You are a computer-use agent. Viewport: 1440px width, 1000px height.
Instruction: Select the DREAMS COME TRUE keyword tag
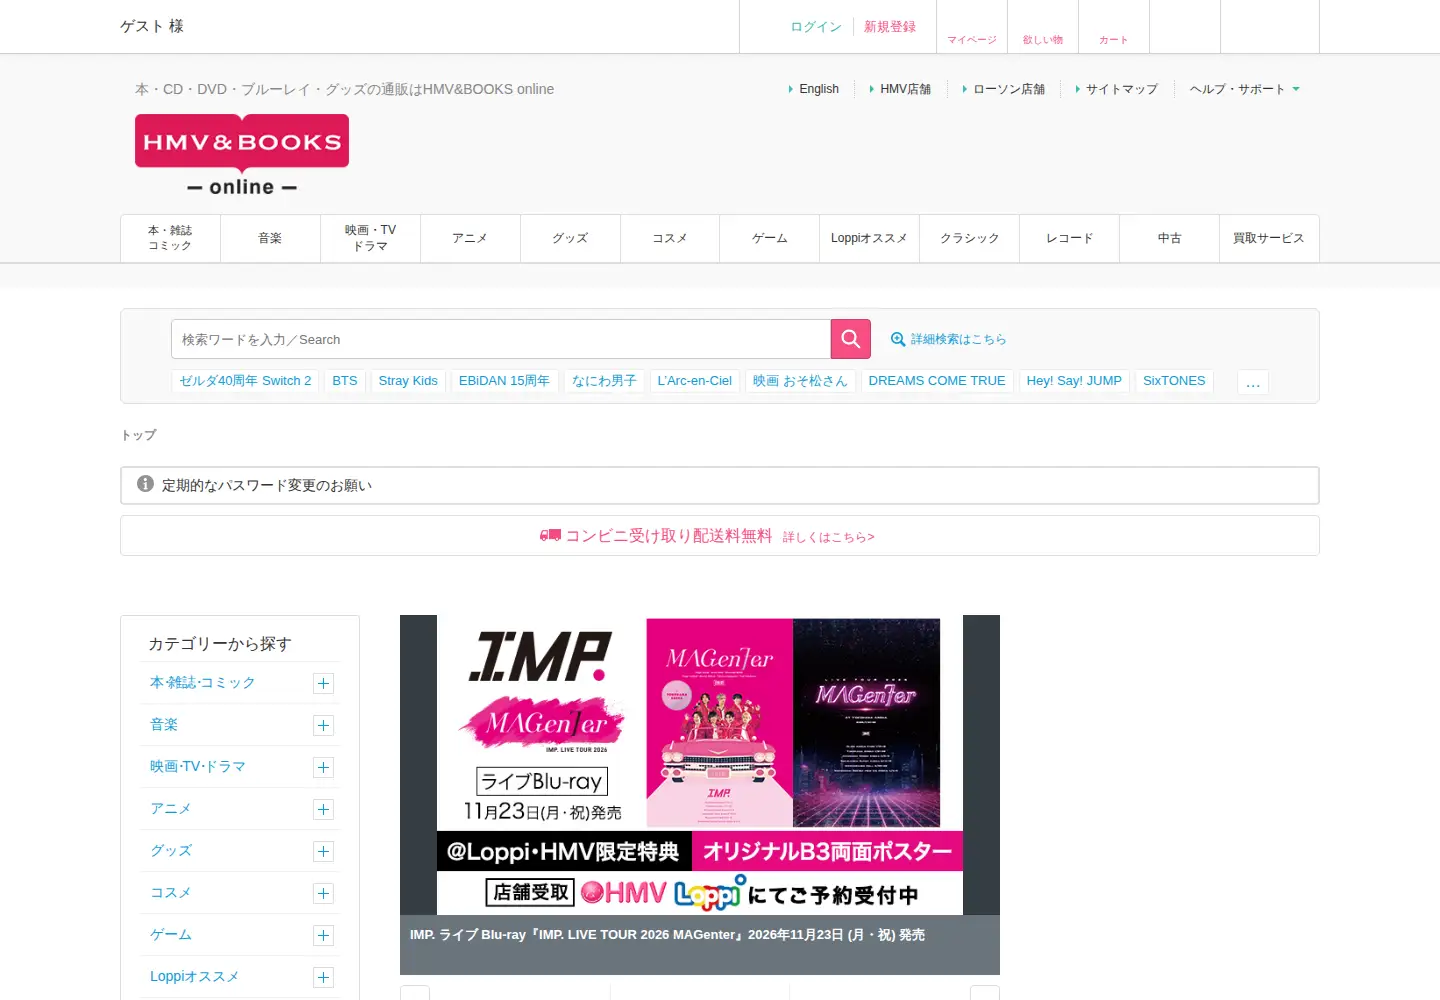tap(937, 381)
